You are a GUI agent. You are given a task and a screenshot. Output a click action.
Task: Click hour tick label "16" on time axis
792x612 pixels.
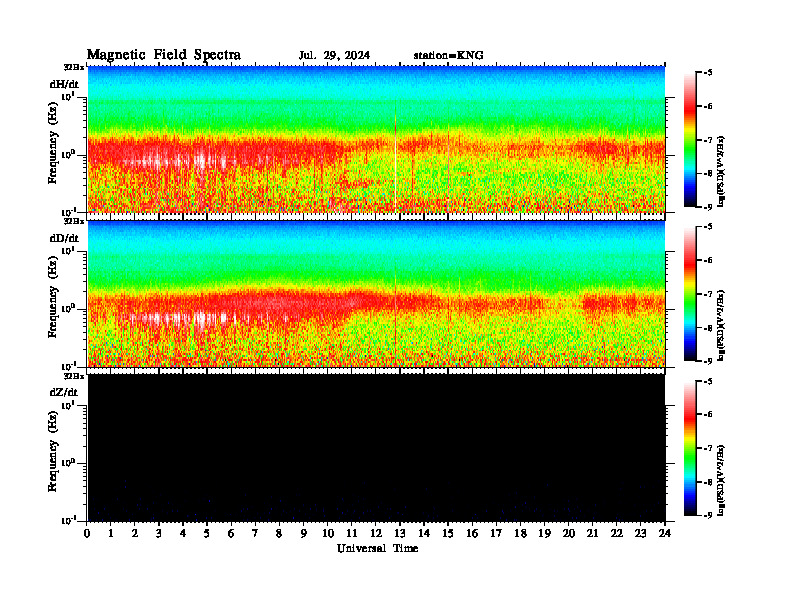(x=472, y=533)
